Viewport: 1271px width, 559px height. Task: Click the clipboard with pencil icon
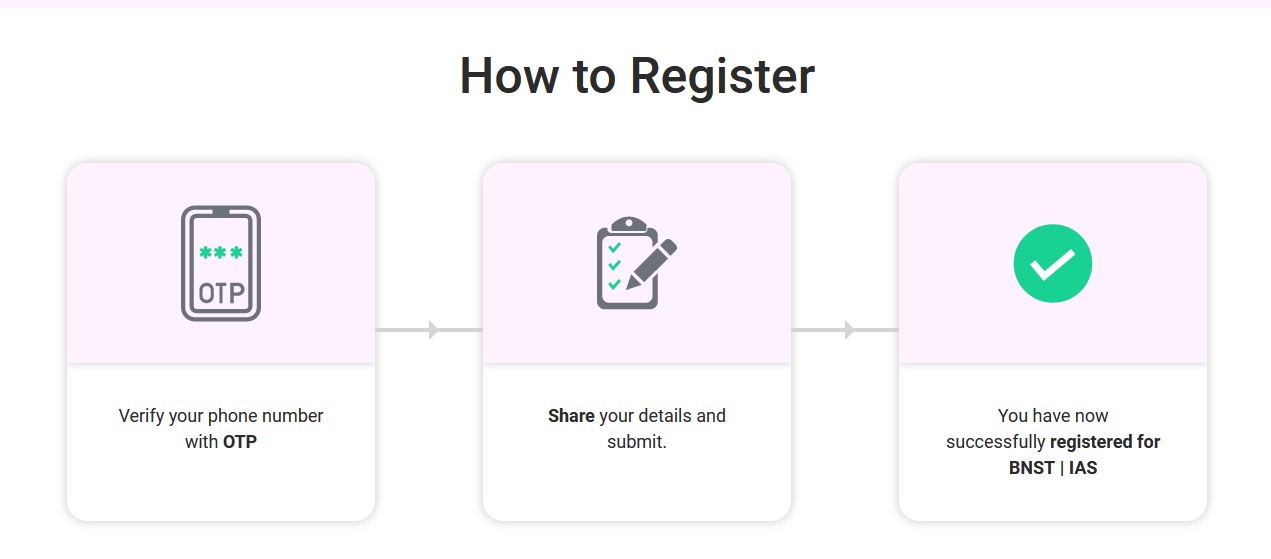click(x=636, y=263)
